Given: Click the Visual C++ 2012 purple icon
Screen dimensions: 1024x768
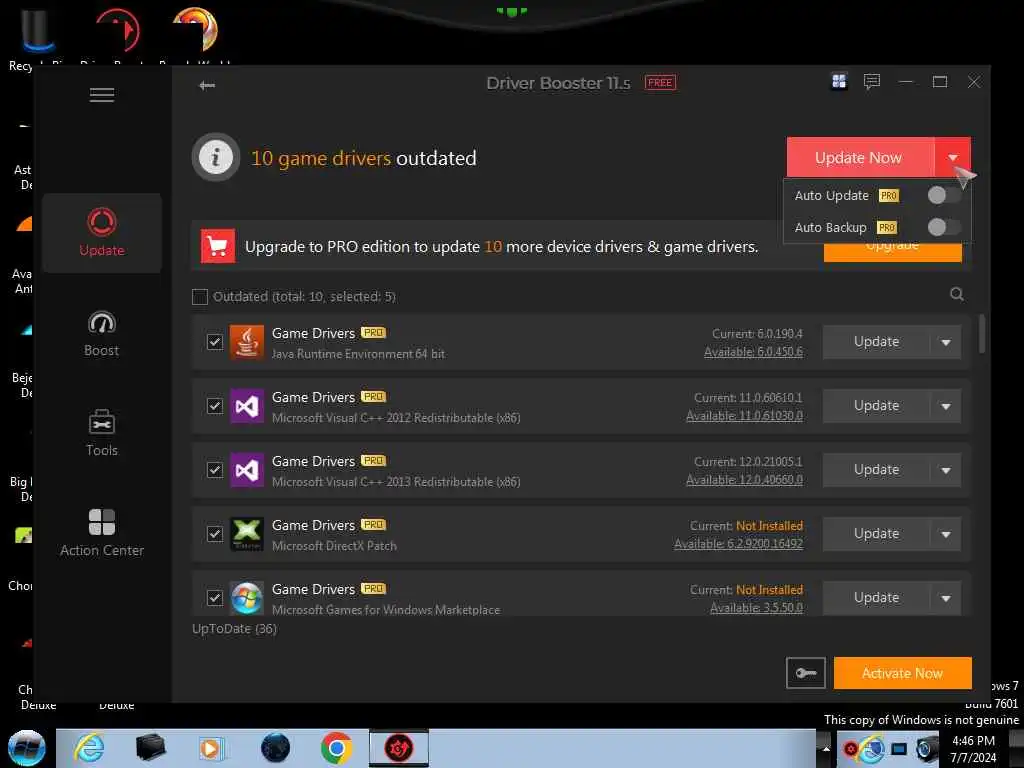Looking at the screenshot, I should click(247, 406).
